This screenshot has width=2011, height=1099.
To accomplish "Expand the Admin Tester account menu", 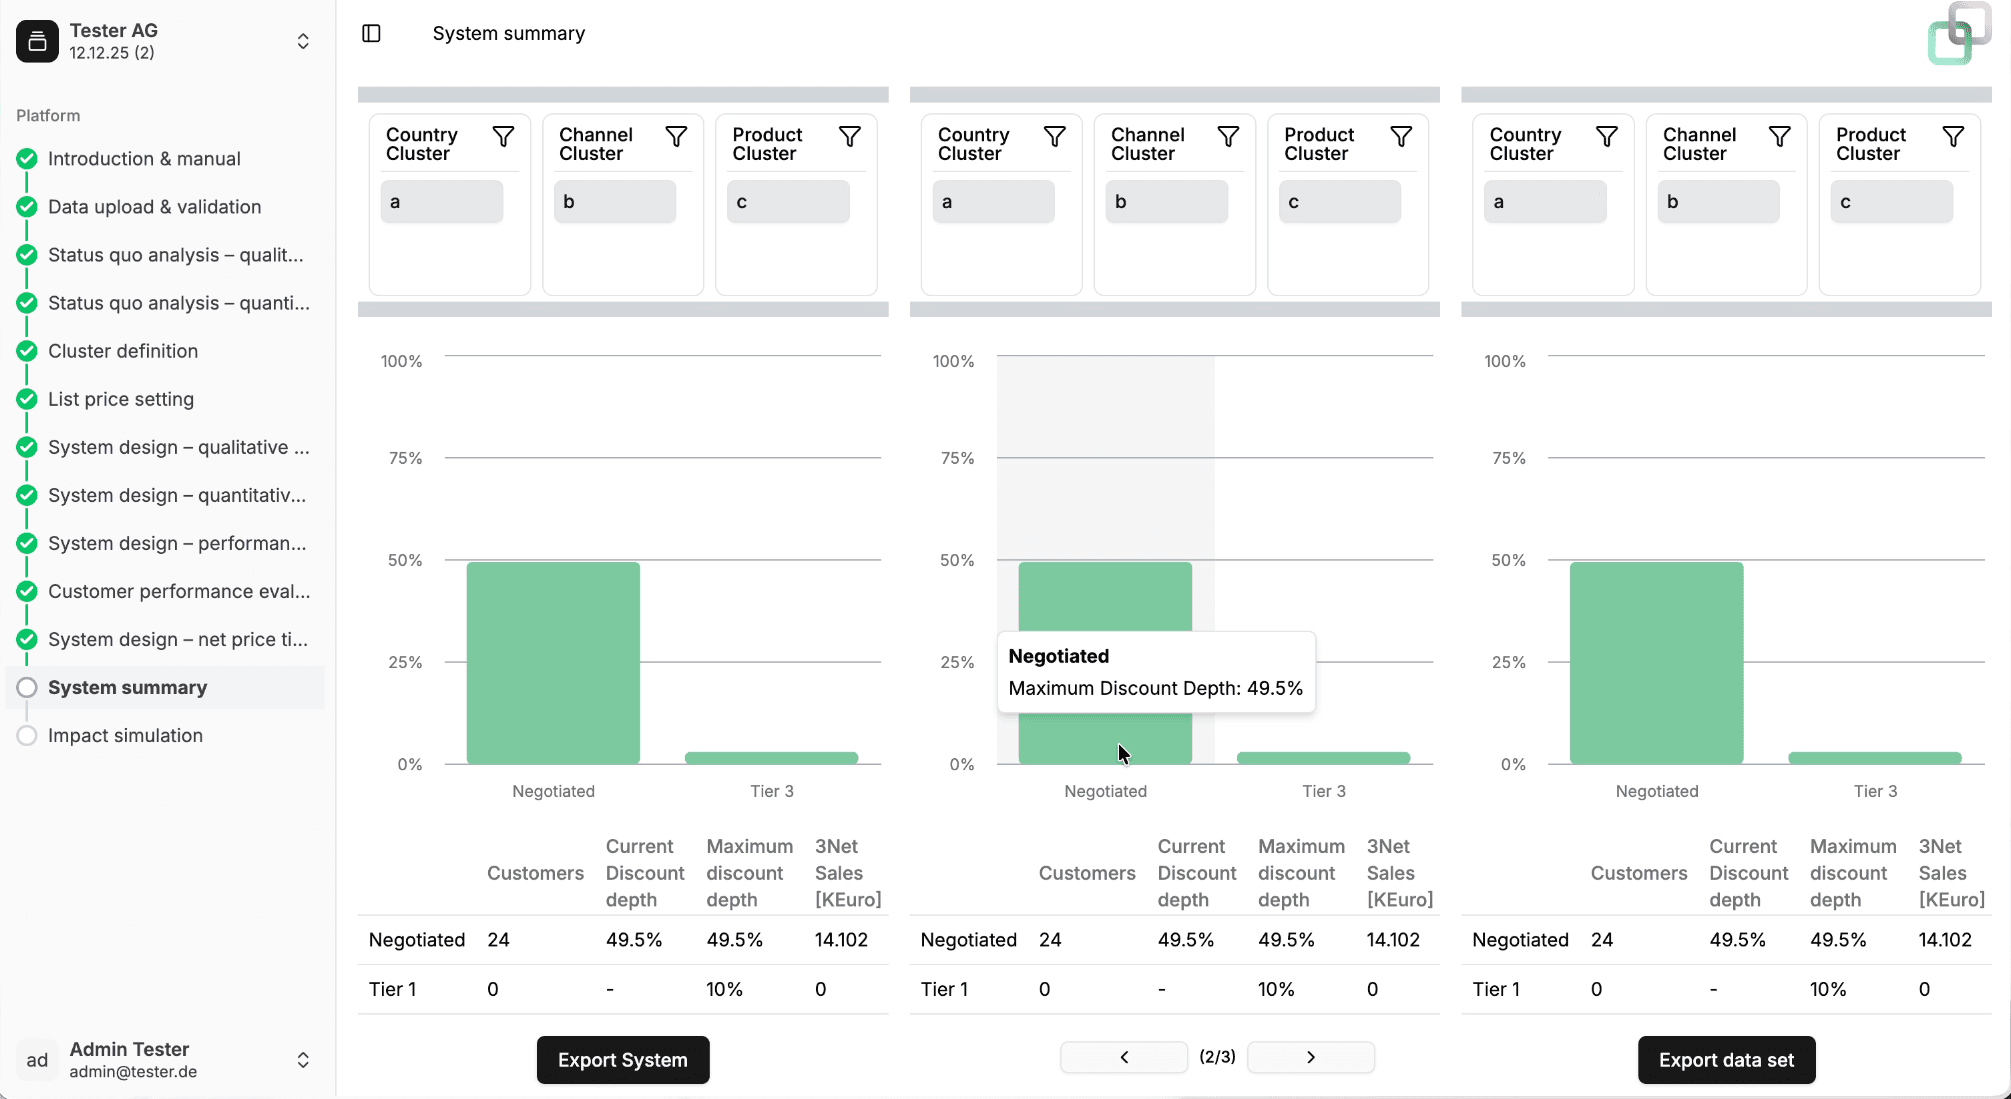I will coord(303,1060).
